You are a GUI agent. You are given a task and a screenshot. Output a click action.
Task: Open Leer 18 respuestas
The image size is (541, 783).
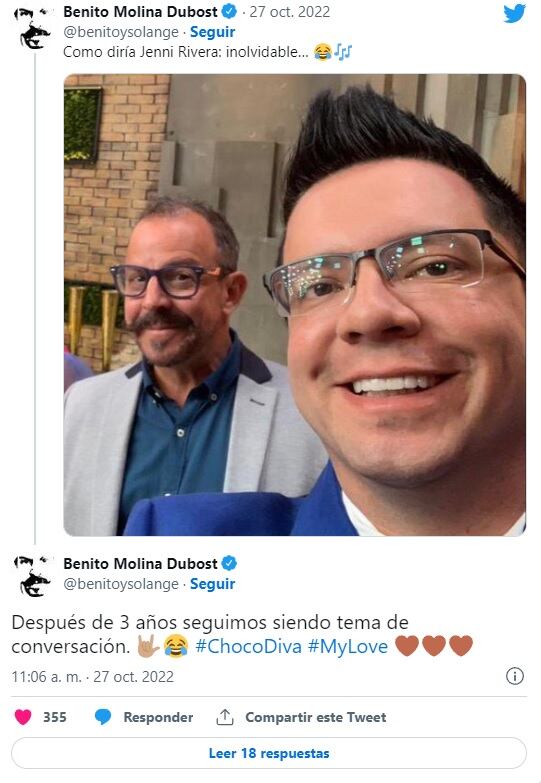[x=269, y=753]
